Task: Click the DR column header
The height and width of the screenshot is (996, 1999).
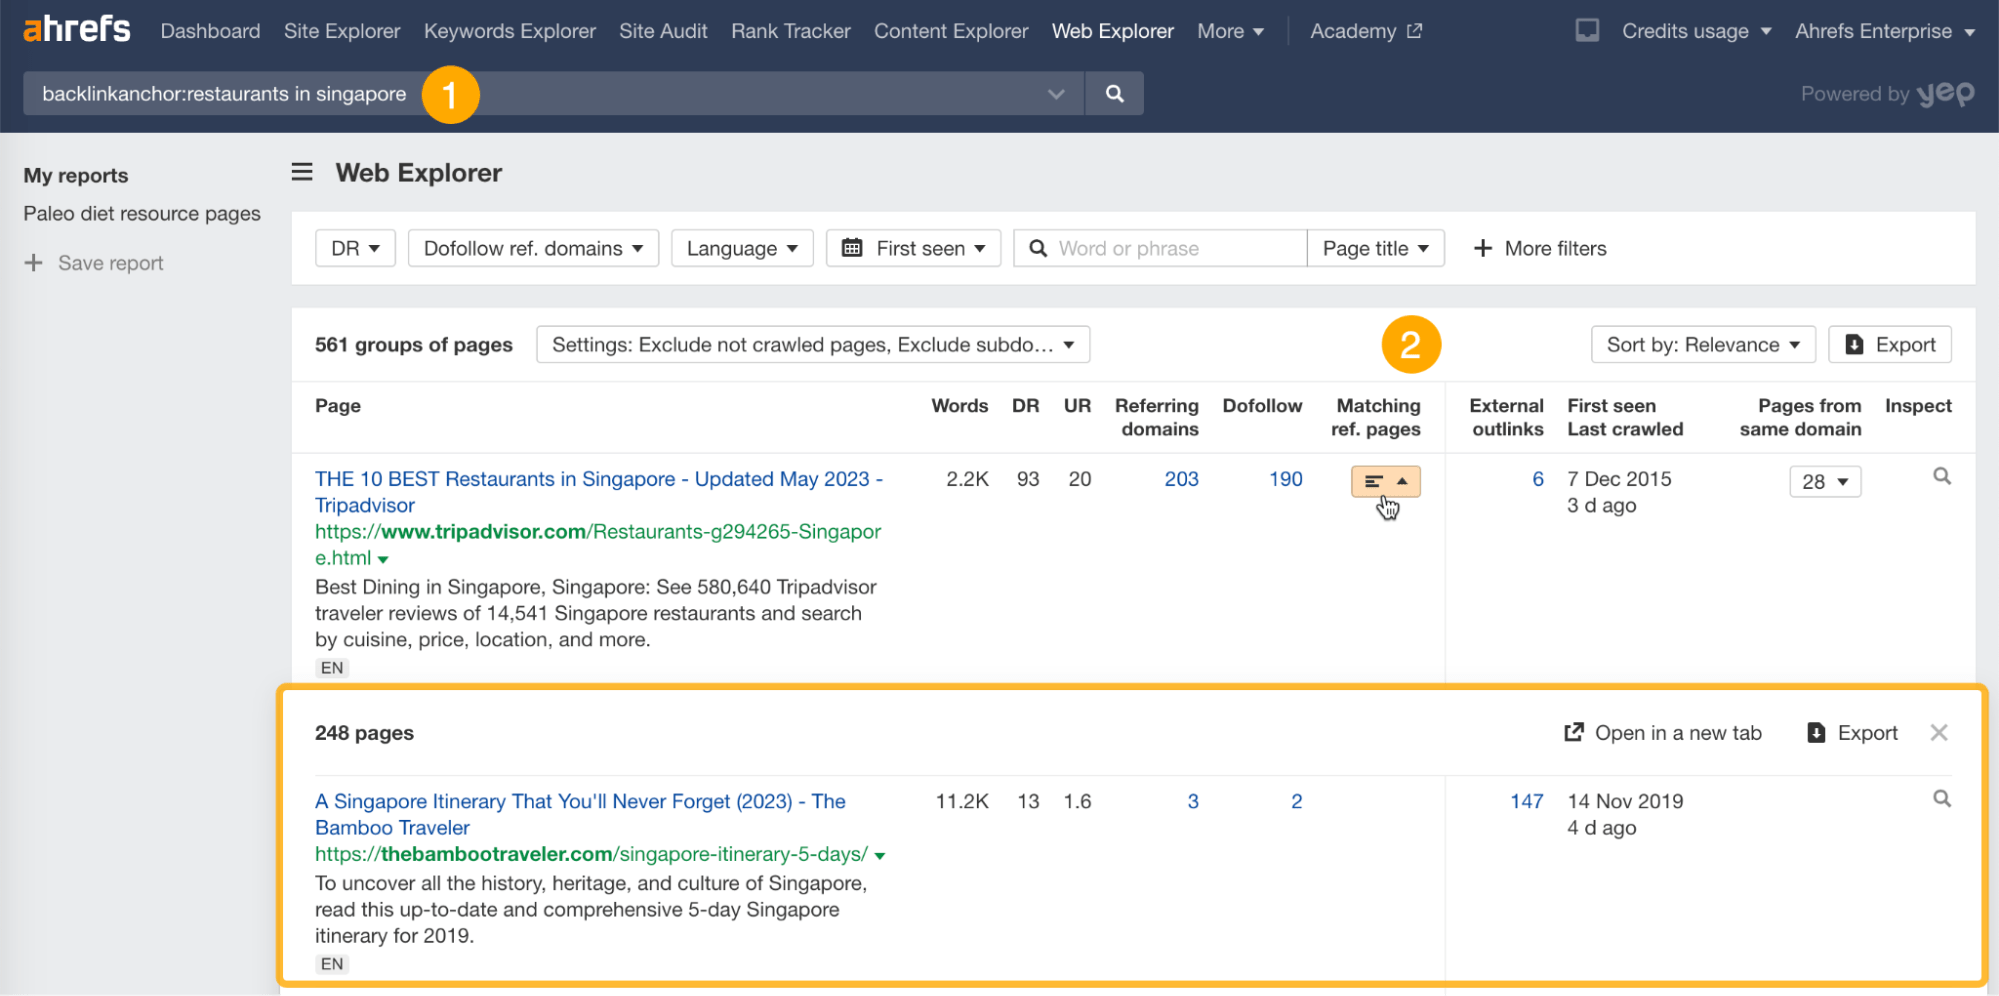Action: click(x=1025, y=406)
